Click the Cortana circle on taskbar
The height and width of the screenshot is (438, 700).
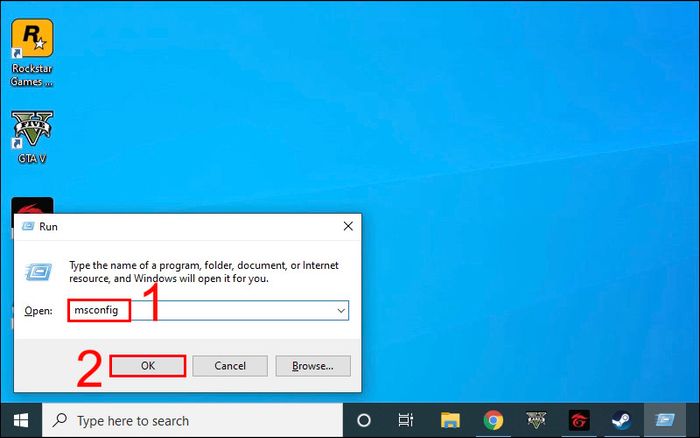point(364,420)
